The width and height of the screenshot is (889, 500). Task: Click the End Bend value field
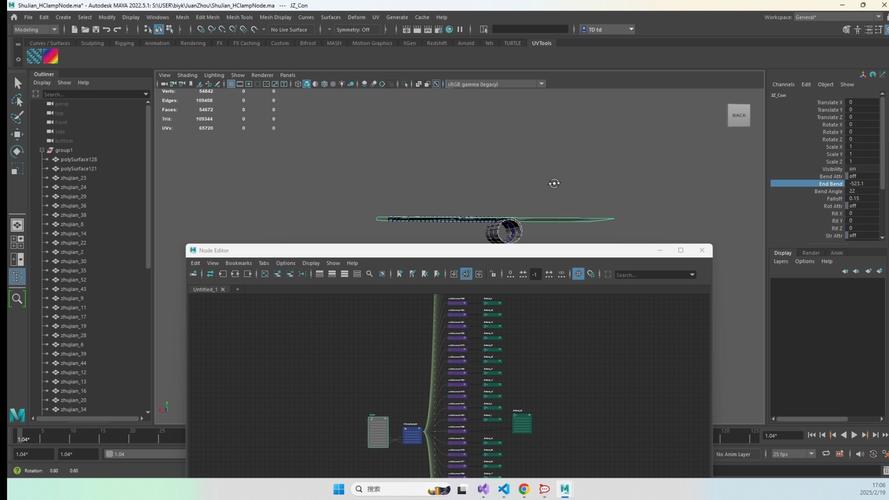(x=862, y=184)
